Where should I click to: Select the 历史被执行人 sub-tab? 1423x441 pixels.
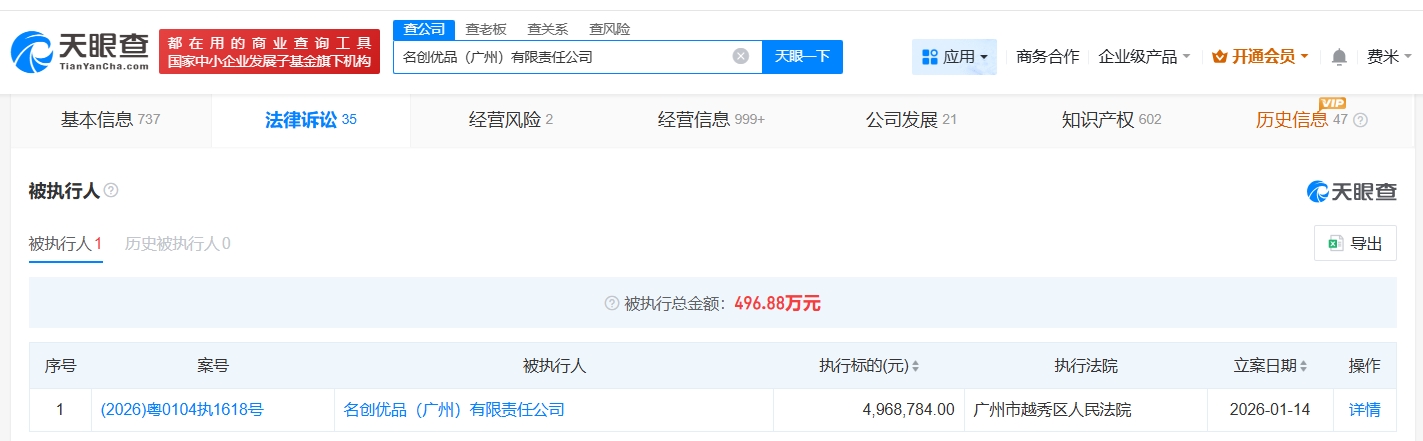[177, 243]
